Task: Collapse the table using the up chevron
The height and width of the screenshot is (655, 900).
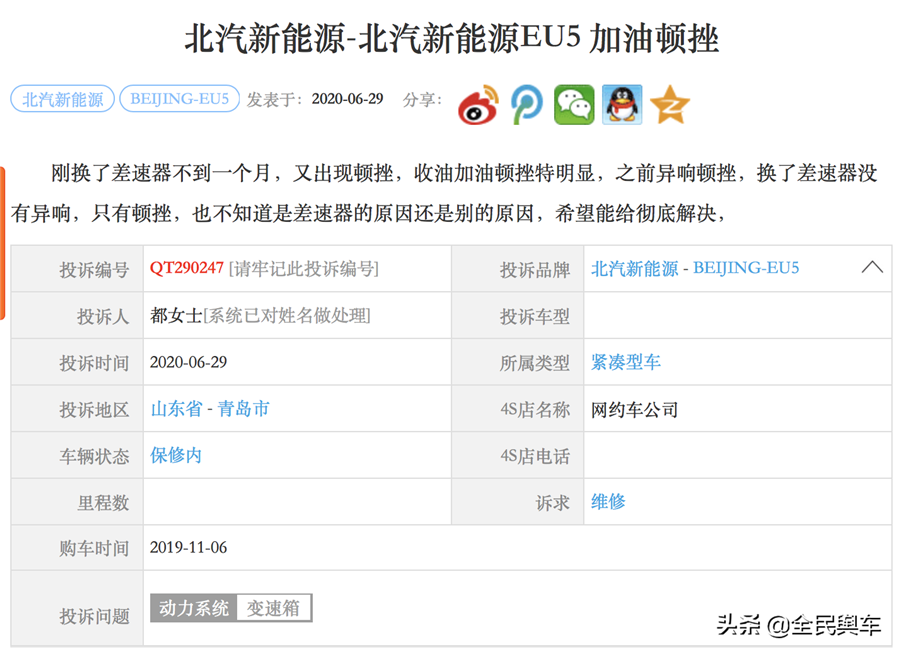Action: click(872, 267)
